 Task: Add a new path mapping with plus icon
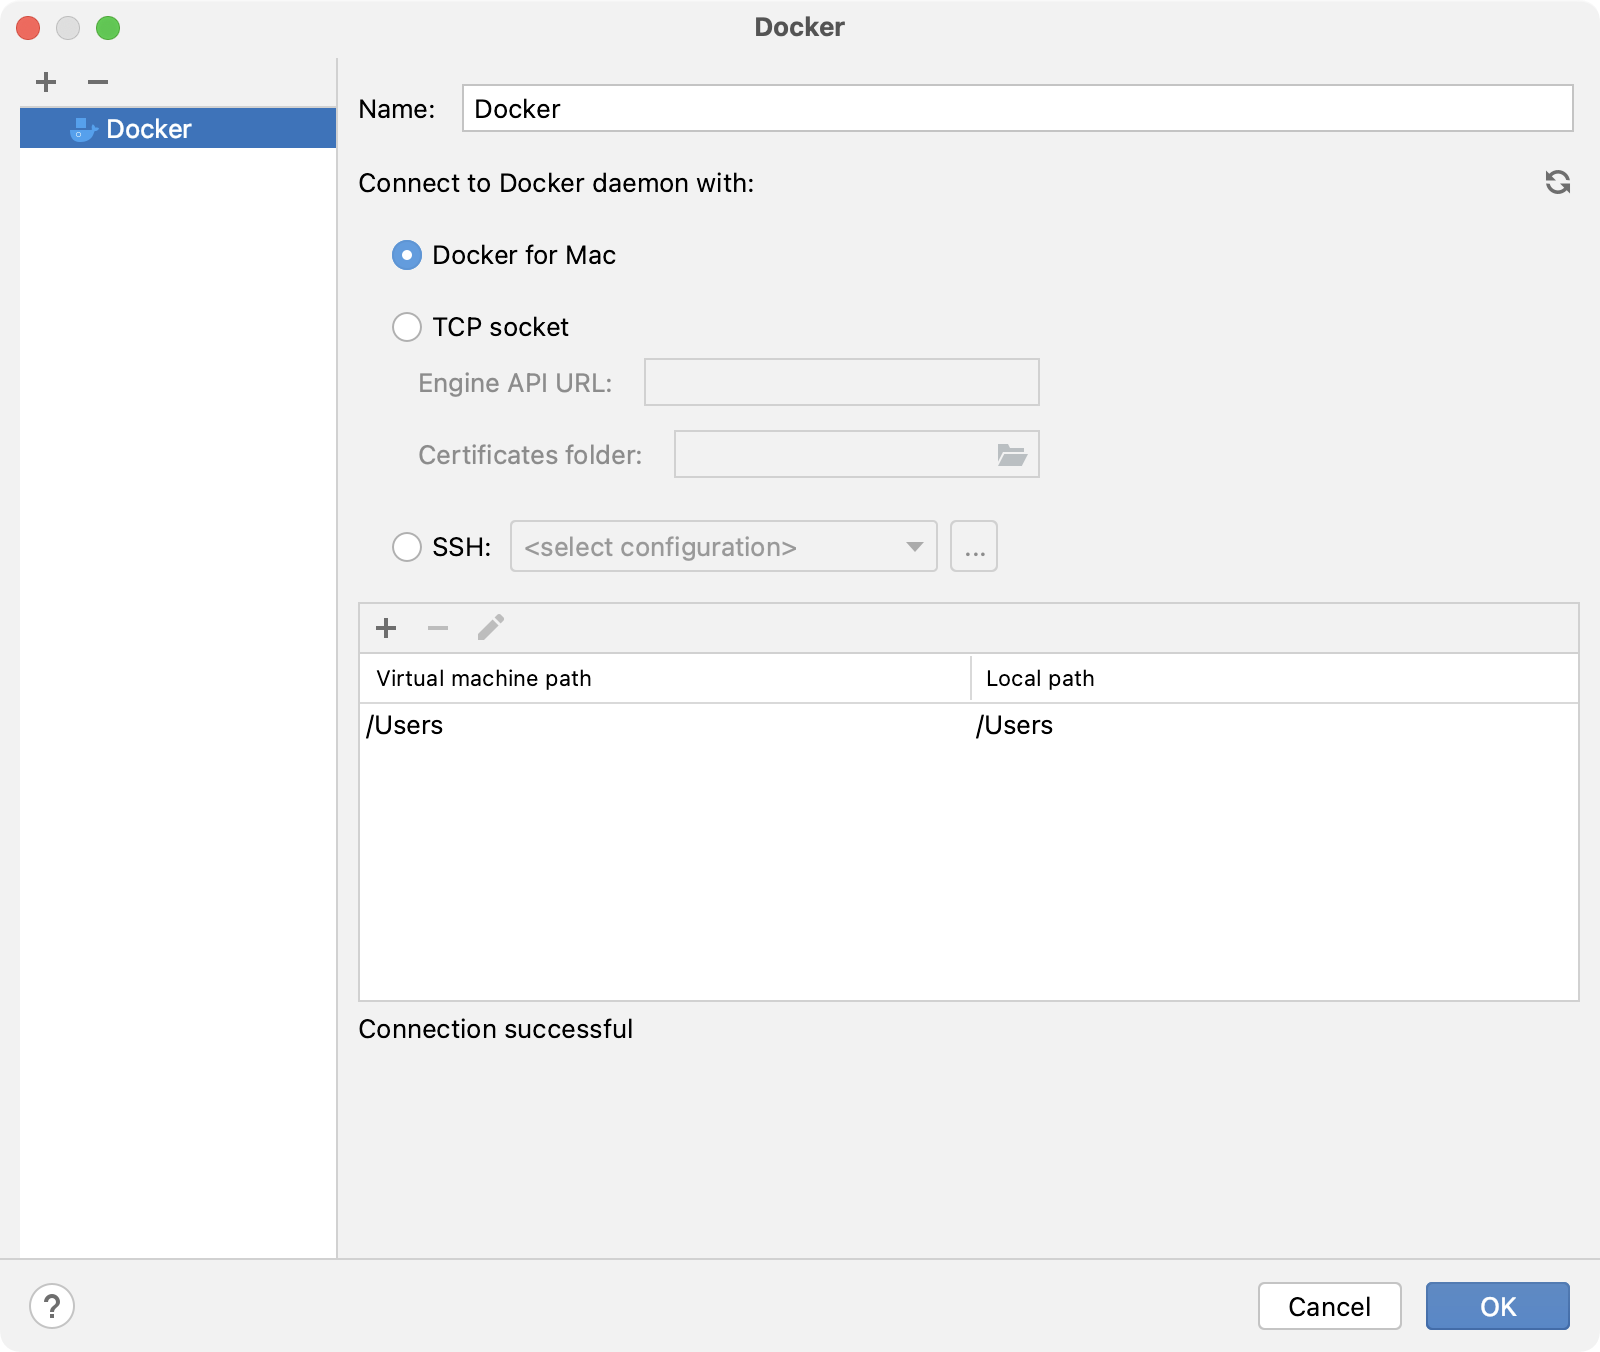[386, 628]
